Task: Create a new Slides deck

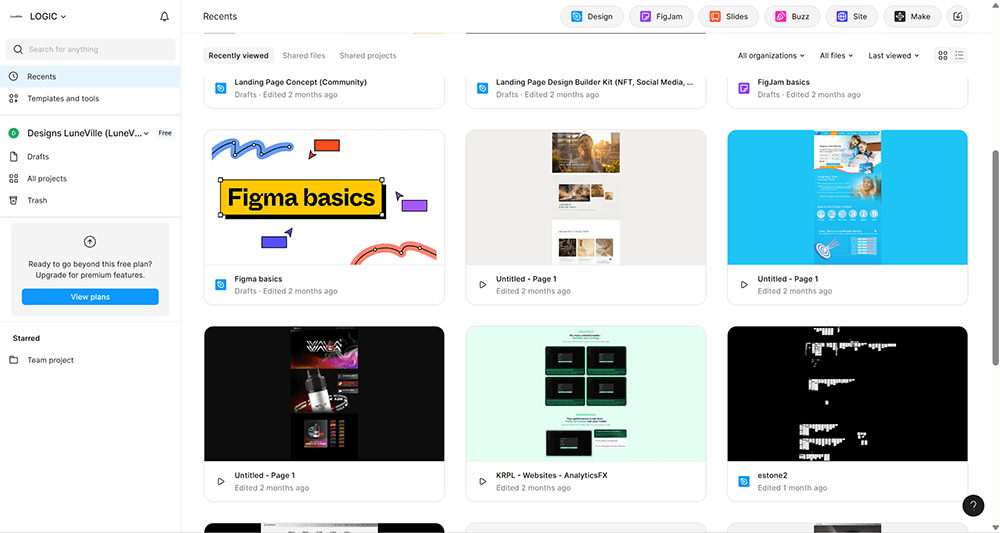Action: click(728, 17)
